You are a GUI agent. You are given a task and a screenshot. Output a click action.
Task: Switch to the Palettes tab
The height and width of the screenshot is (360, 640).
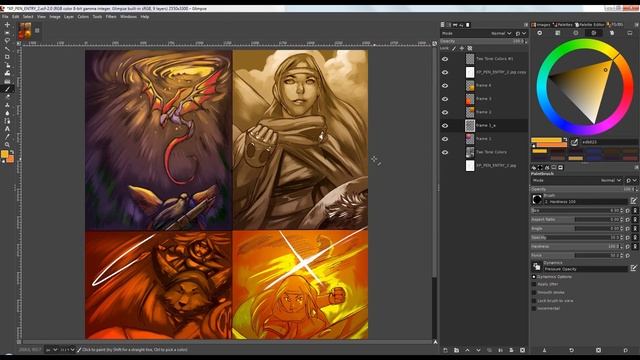click(x=563, y=25)
